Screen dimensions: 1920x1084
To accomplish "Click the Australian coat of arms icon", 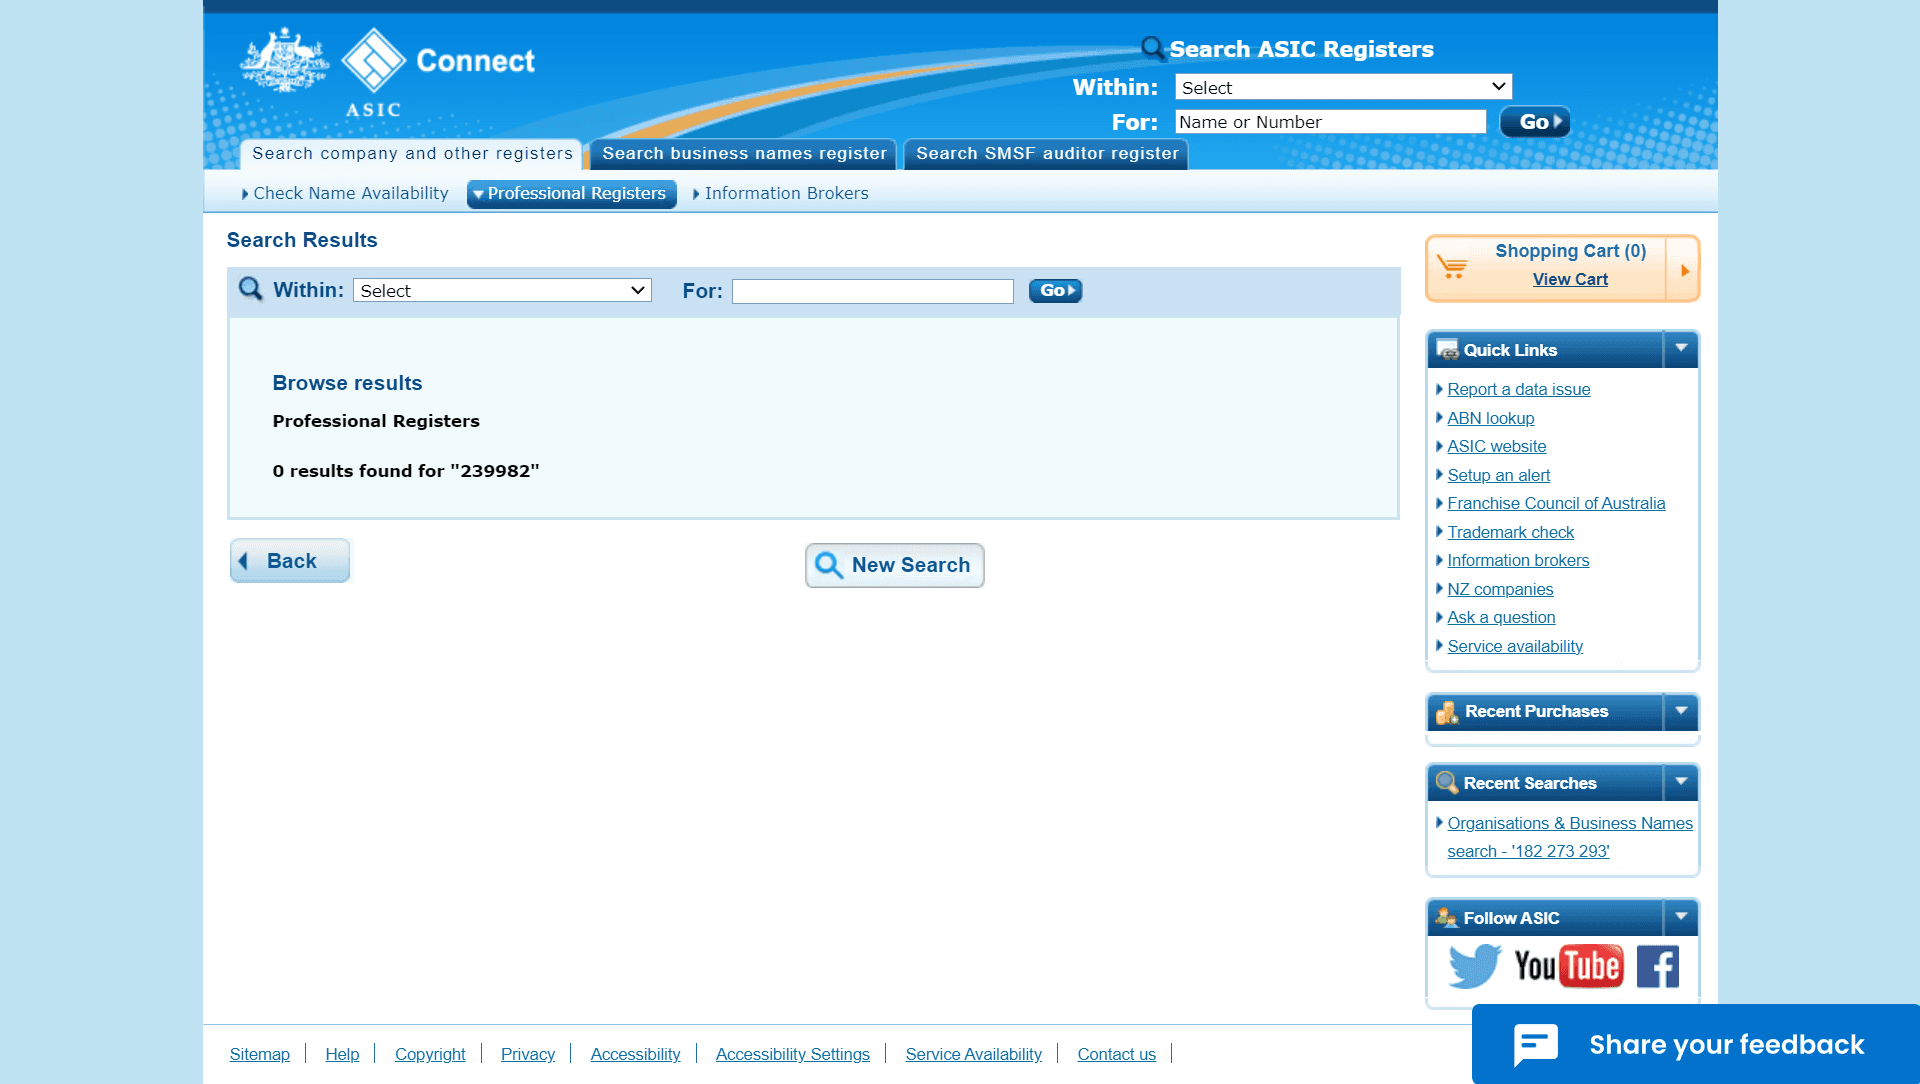I will 285,60.
